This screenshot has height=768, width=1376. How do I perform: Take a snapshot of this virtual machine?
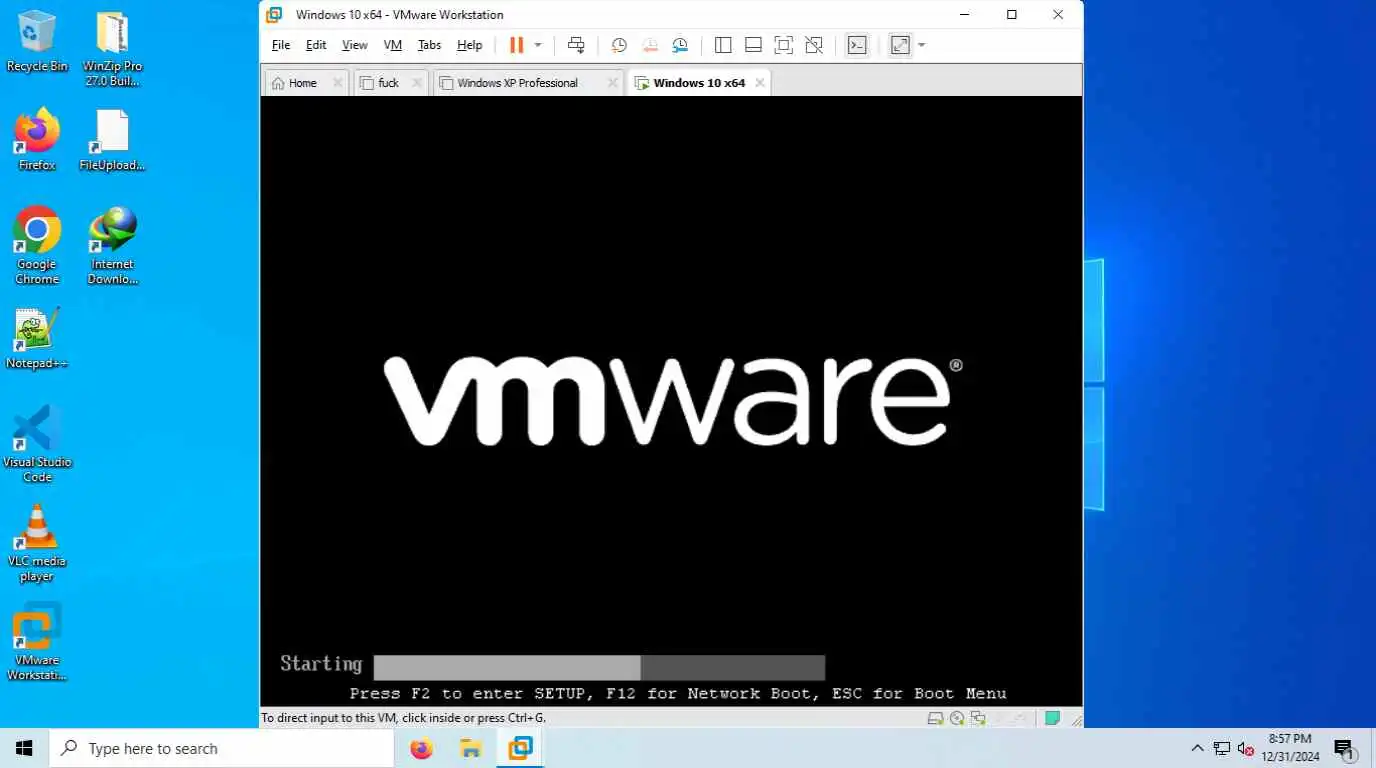[x=619, y=45]
